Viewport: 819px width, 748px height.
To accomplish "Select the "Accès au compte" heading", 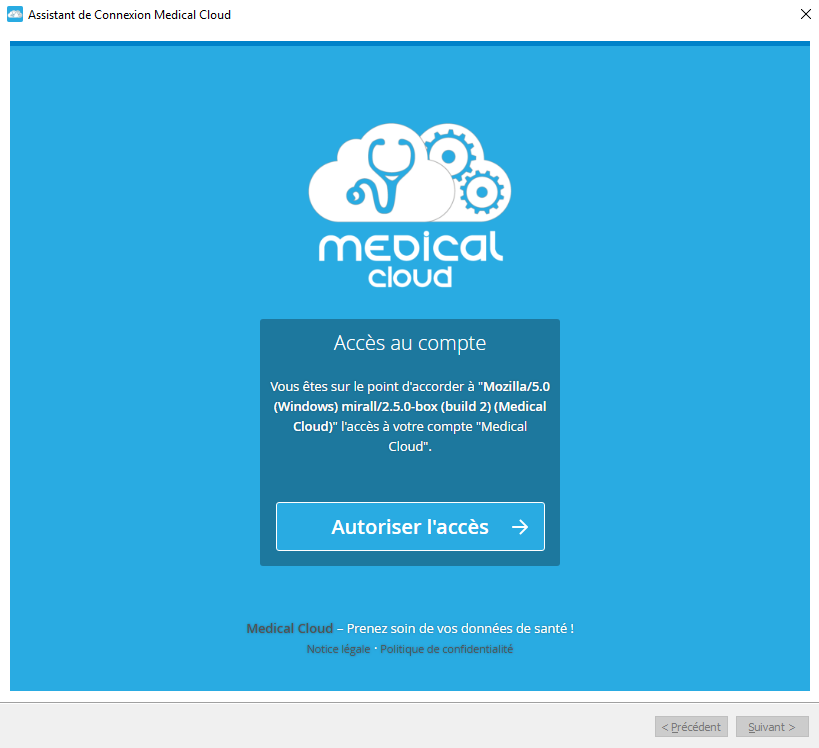I will [410, 343].
